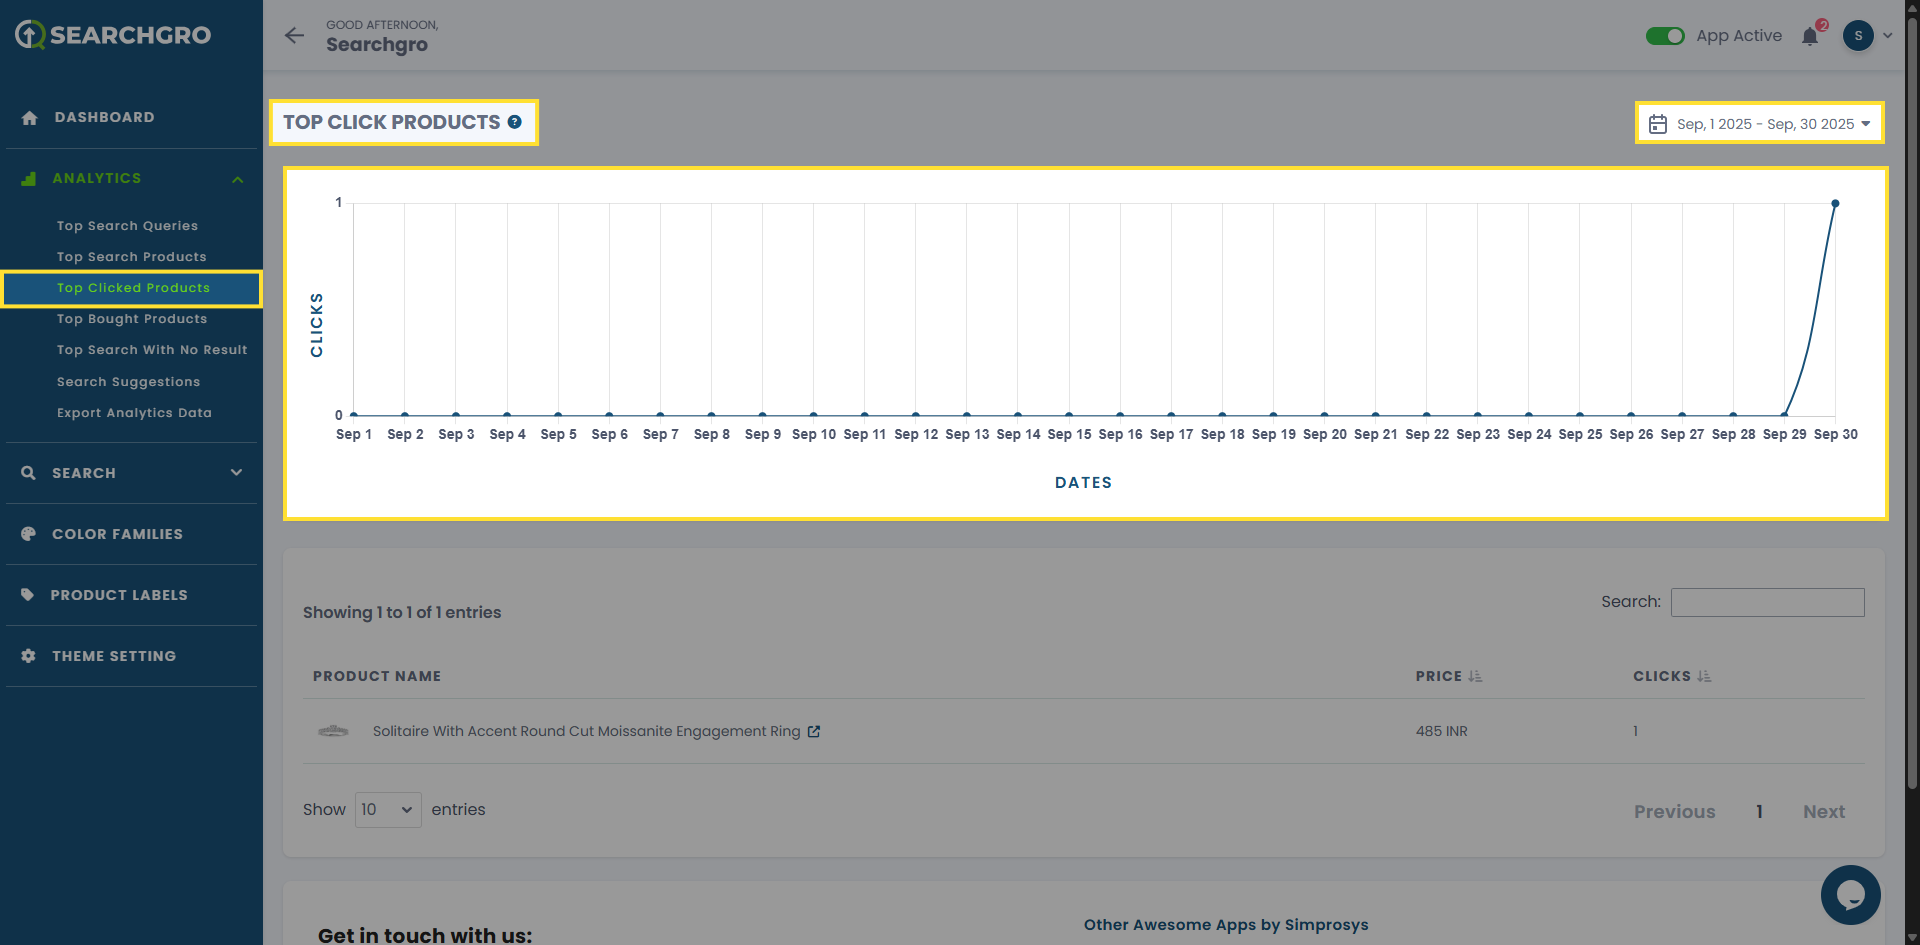The image size is (1920, 945).
Task: Expand the Show entries count dropdown
Action: point(388,810)
